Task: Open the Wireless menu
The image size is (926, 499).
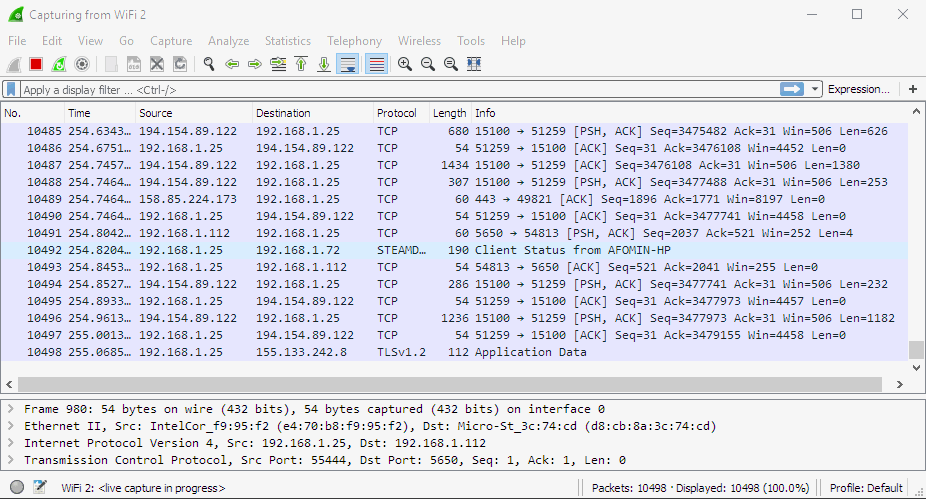Action: (x=419, y=41)
